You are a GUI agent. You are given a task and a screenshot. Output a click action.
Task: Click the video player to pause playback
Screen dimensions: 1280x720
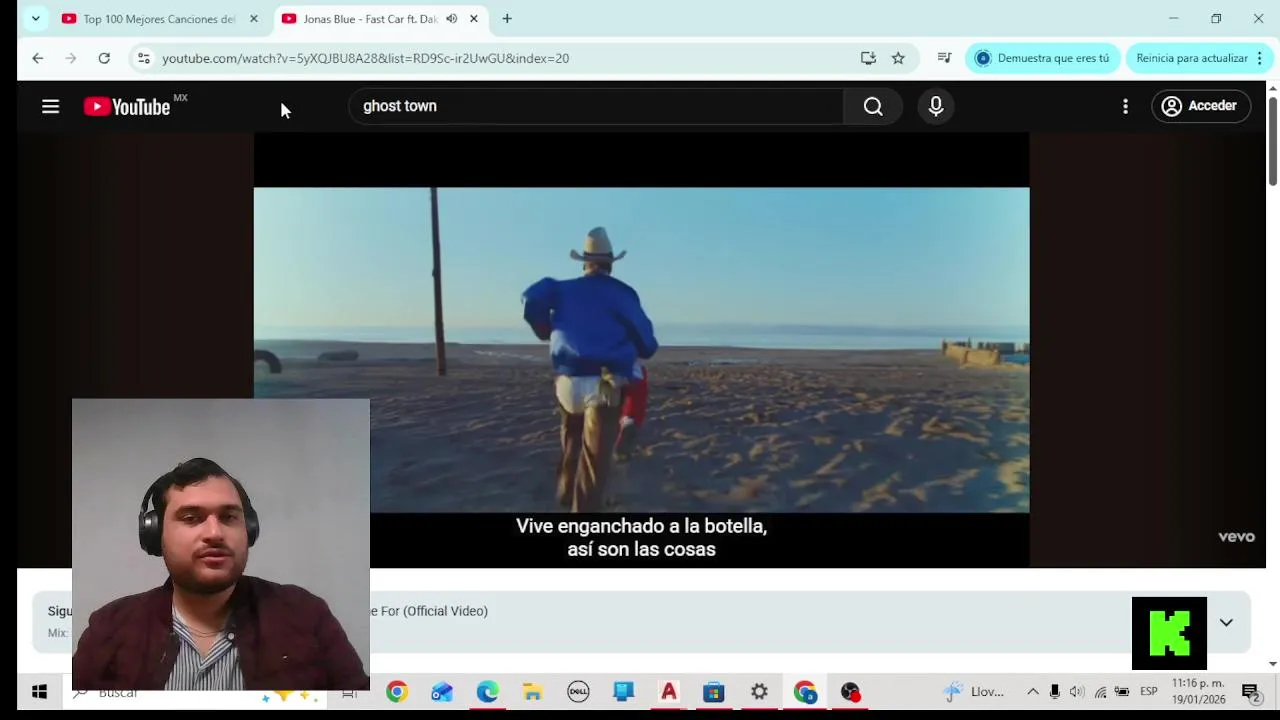641,350
